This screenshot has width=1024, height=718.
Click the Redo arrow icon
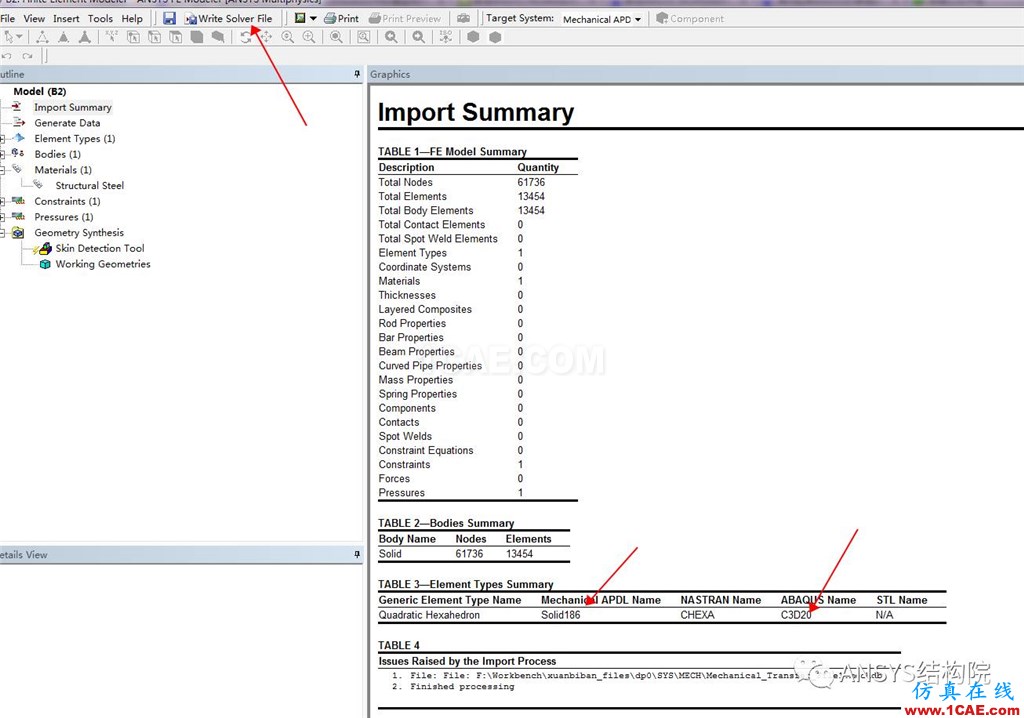pyautogui.click(x=27, y=56)
